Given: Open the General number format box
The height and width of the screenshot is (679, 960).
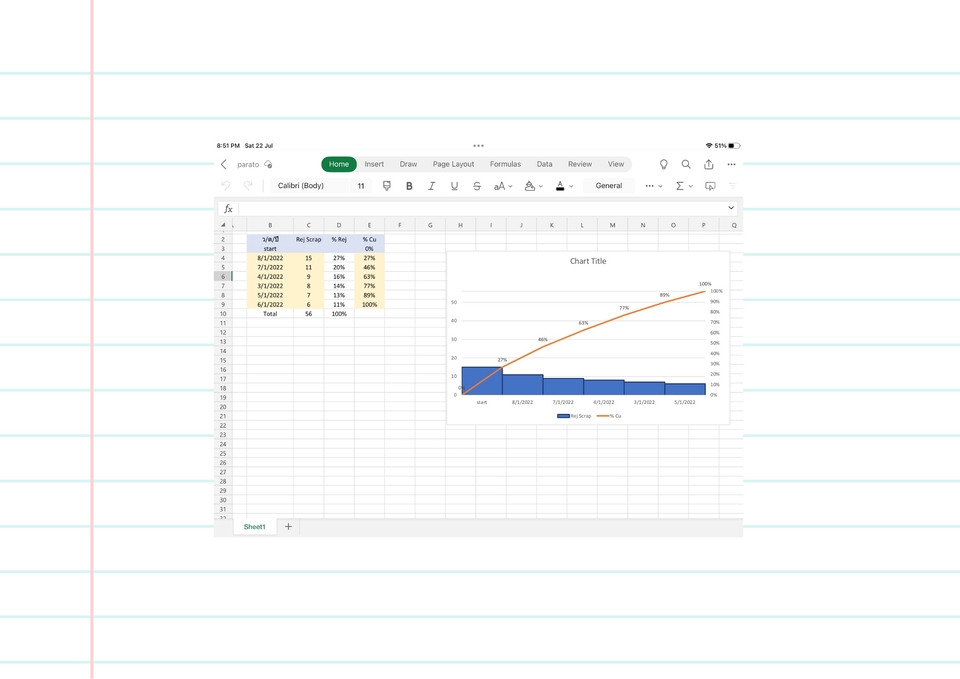Looking at the screenshot, I should (609, 186).
